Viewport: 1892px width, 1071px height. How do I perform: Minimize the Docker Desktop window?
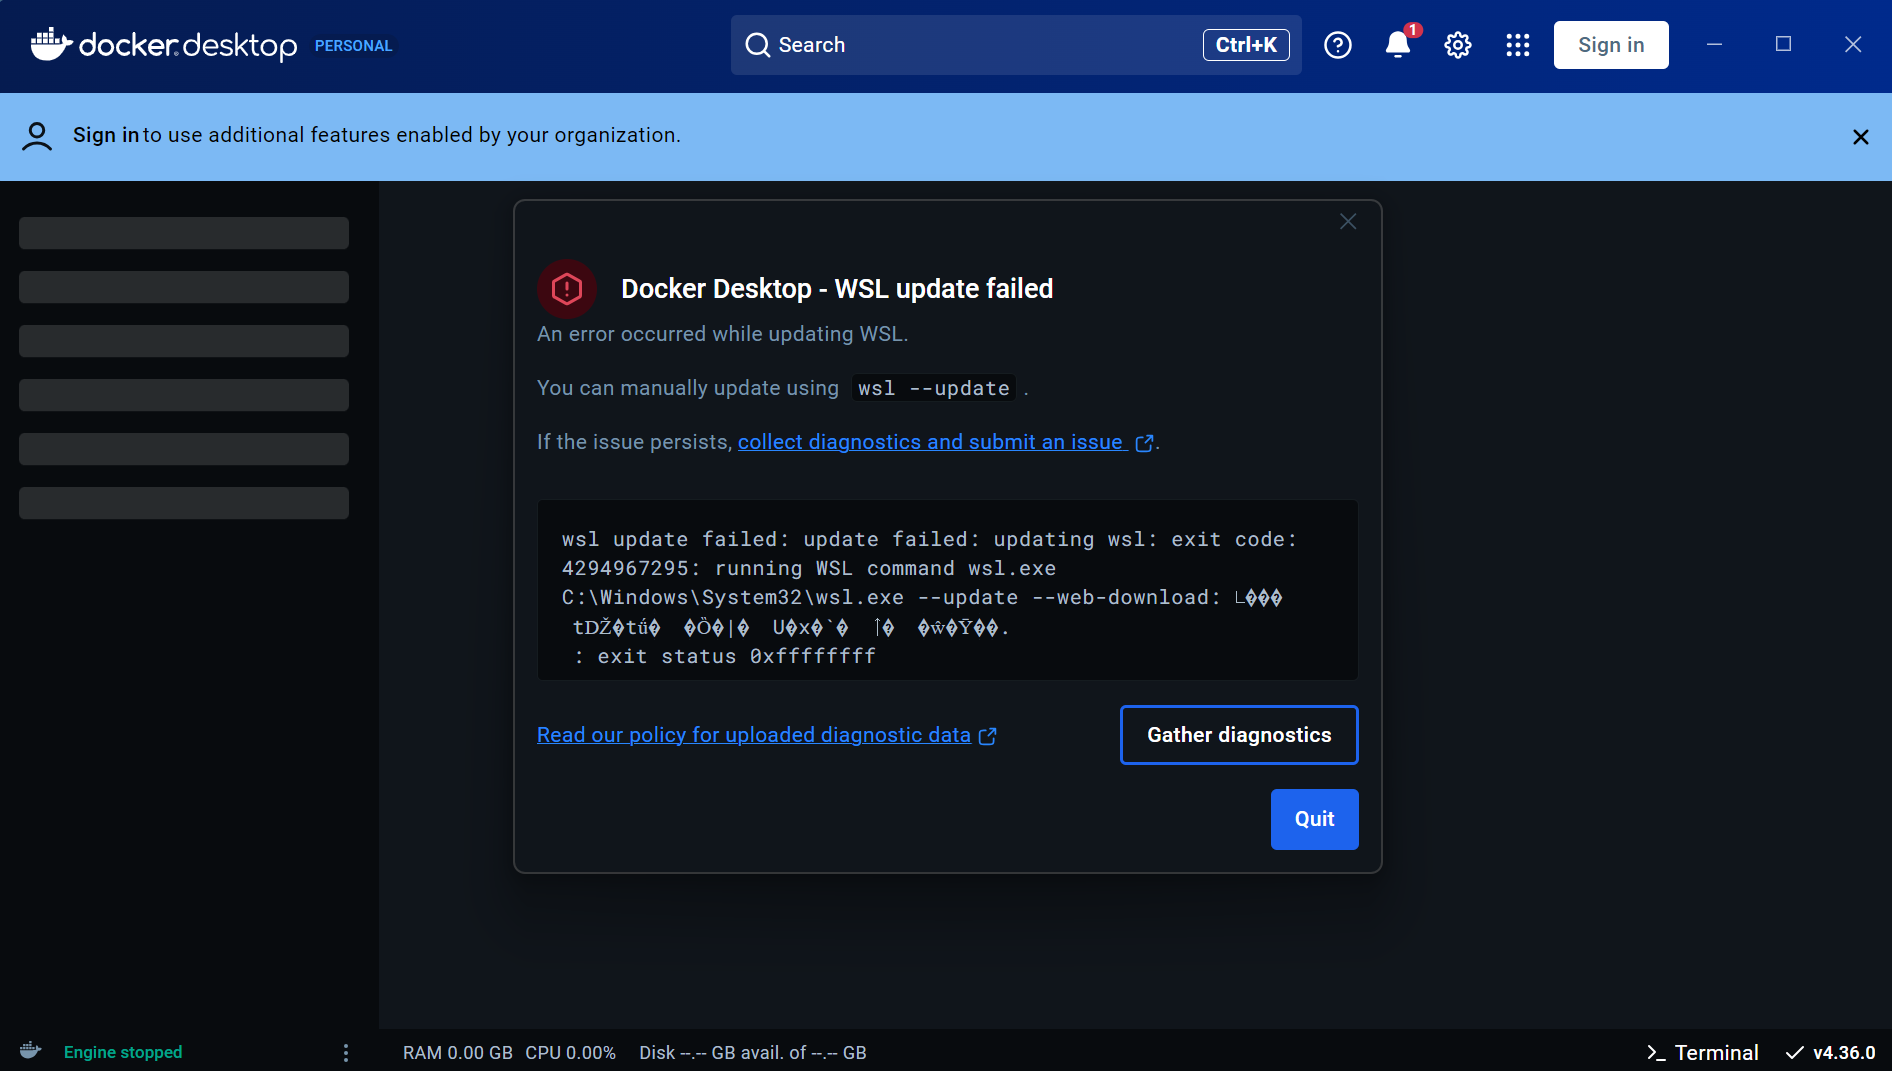(x=1714, y=45)
